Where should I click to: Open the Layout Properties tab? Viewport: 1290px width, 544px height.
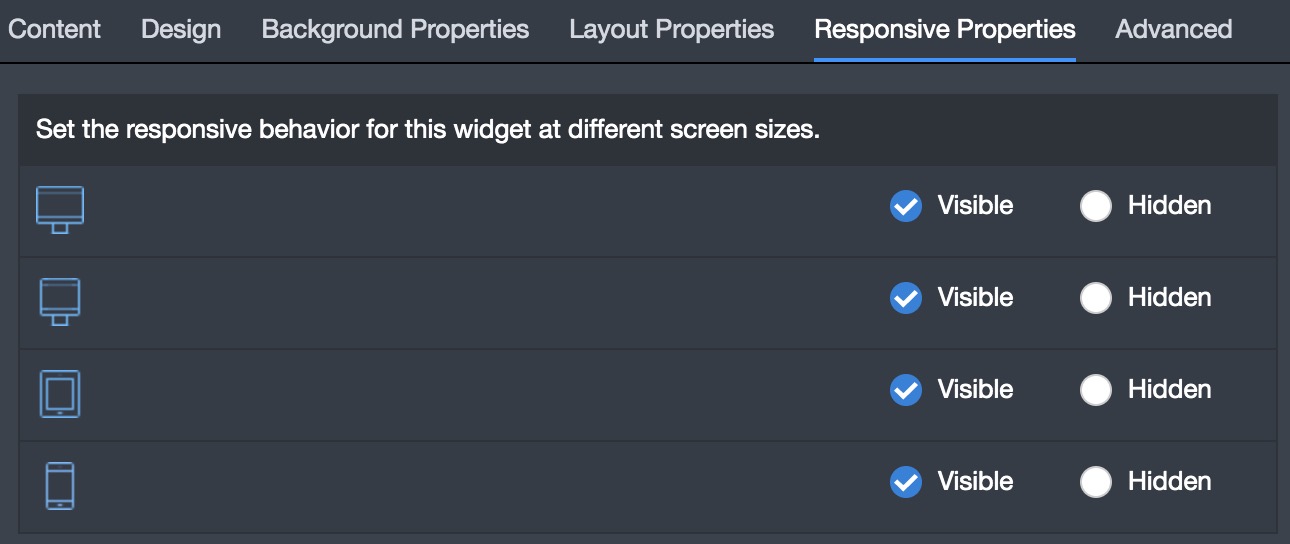[x=672, y=29]
